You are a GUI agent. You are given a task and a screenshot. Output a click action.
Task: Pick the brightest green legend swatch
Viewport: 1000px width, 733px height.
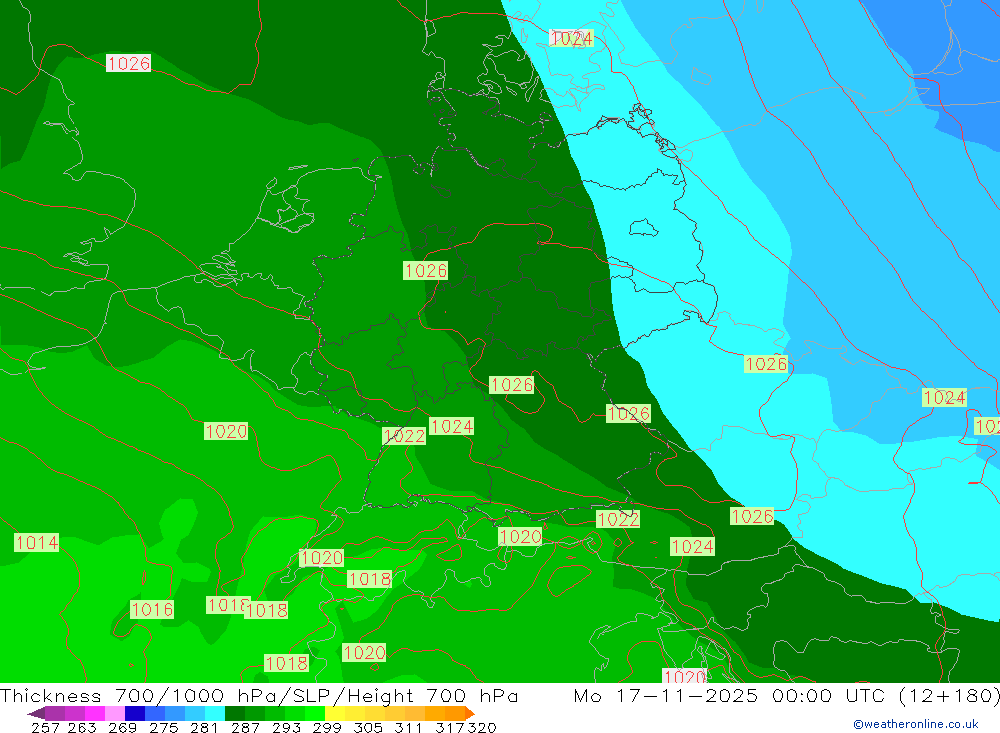pyautogui.click(x=315, y=713)
